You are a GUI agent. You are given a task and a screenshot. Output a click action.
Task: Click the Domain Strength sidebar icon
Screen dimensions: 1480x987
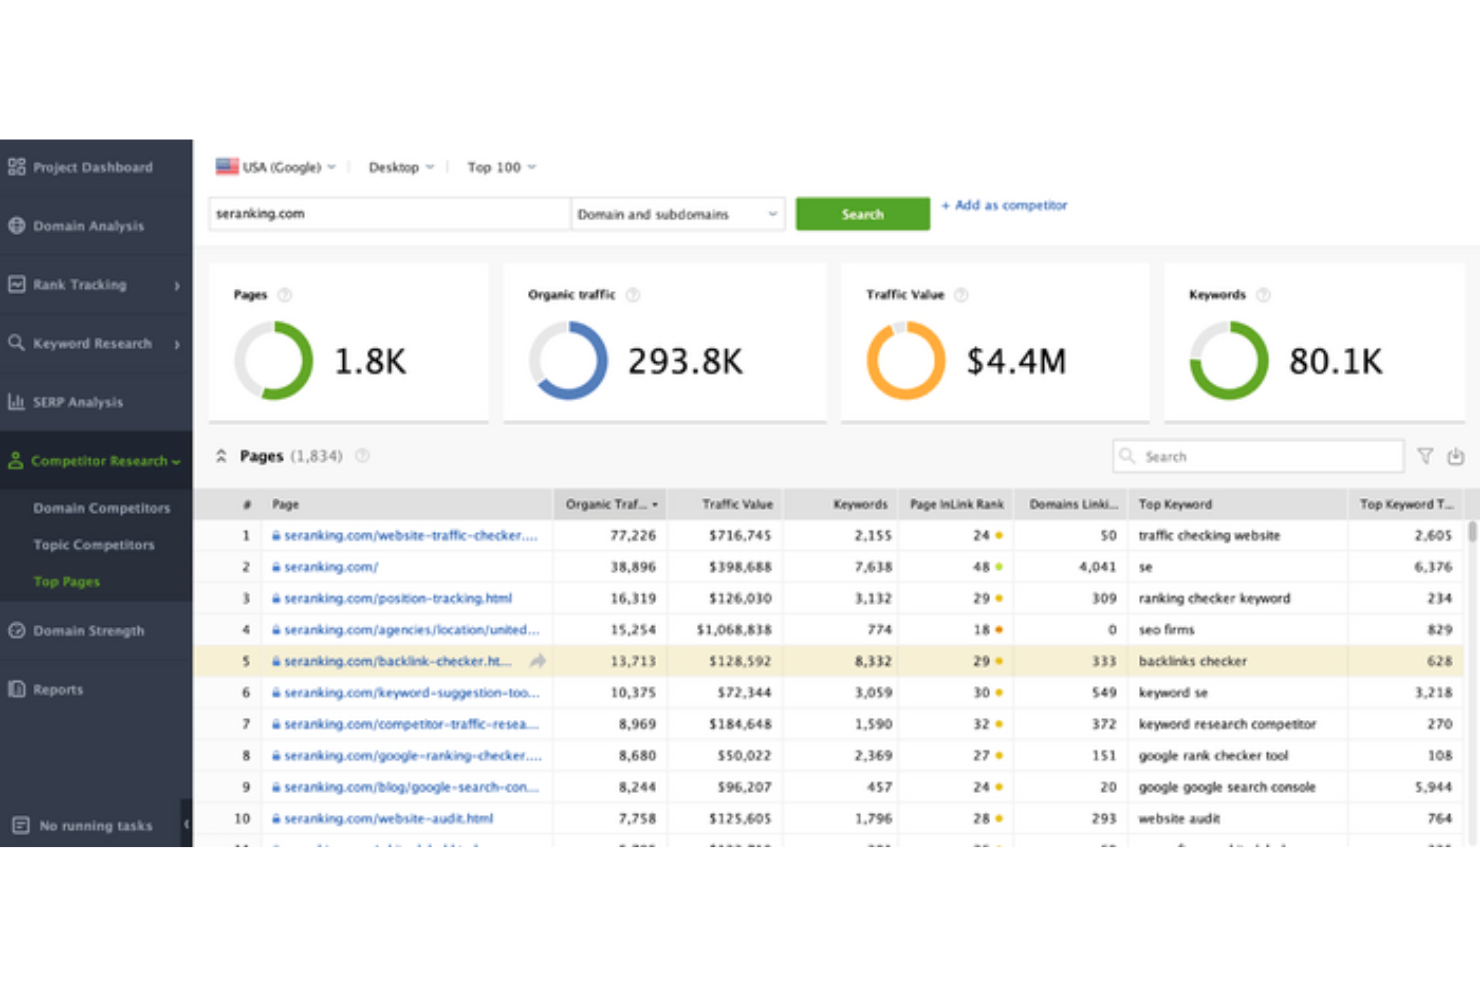tap(16, 631)
